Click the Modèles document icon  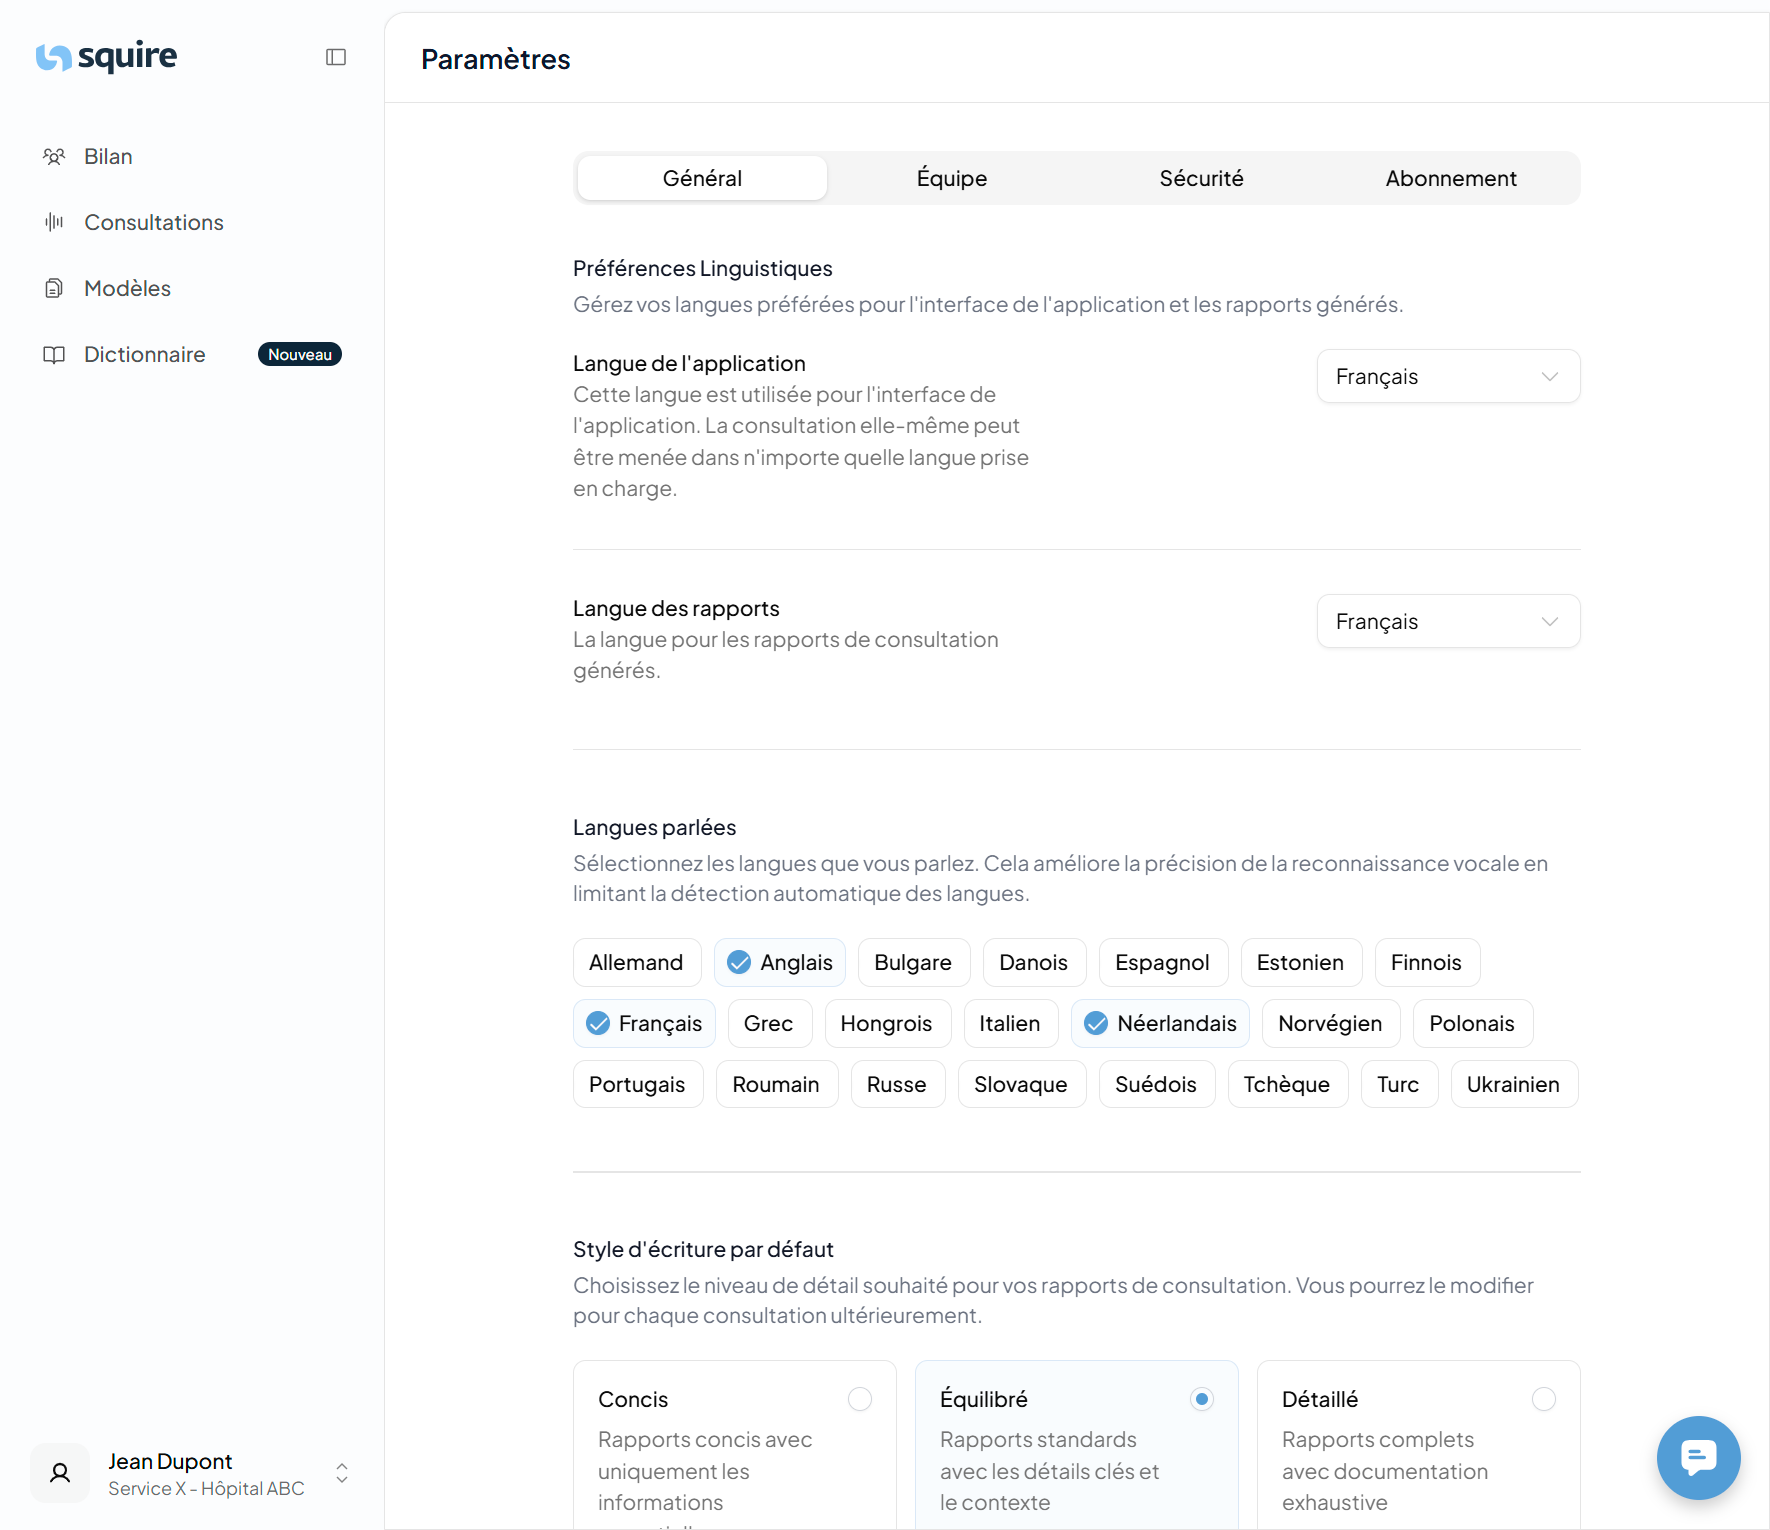54,288
